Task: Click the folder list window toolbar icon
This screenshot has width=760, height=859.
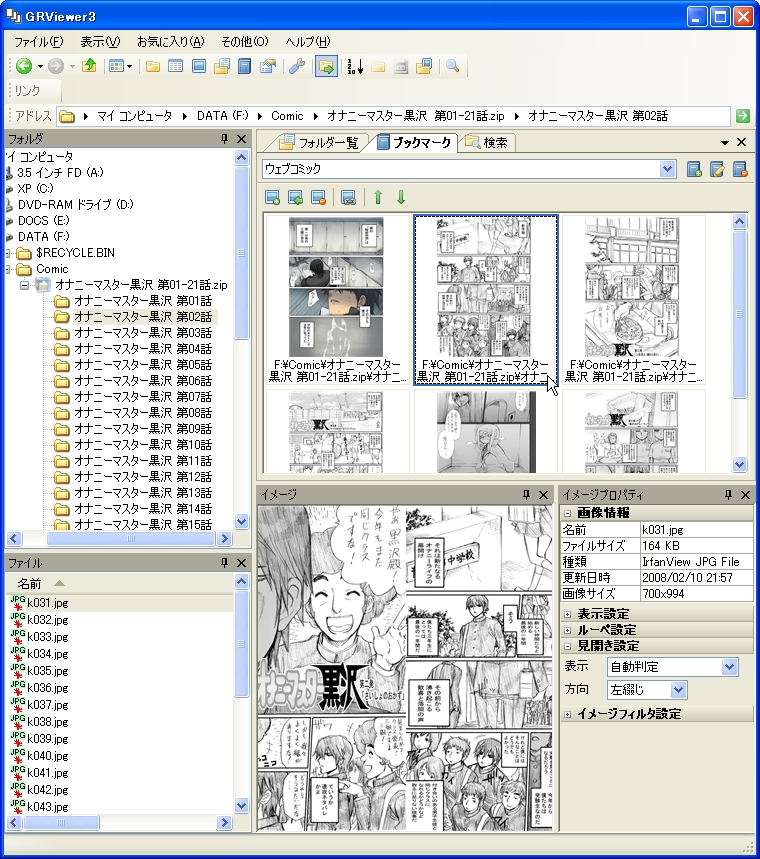Action: coord(221,66)
